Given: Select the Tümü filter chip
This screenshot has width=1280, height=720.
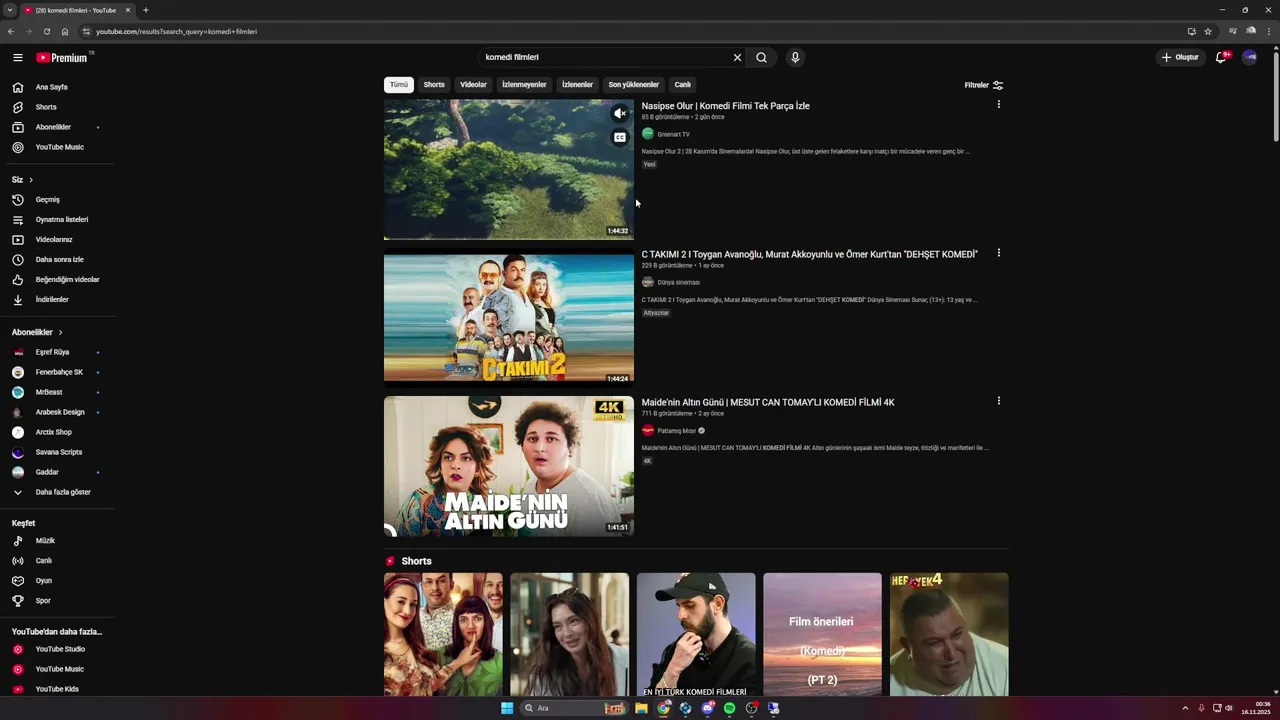Looking at the screenshot, I should point(399,85).
